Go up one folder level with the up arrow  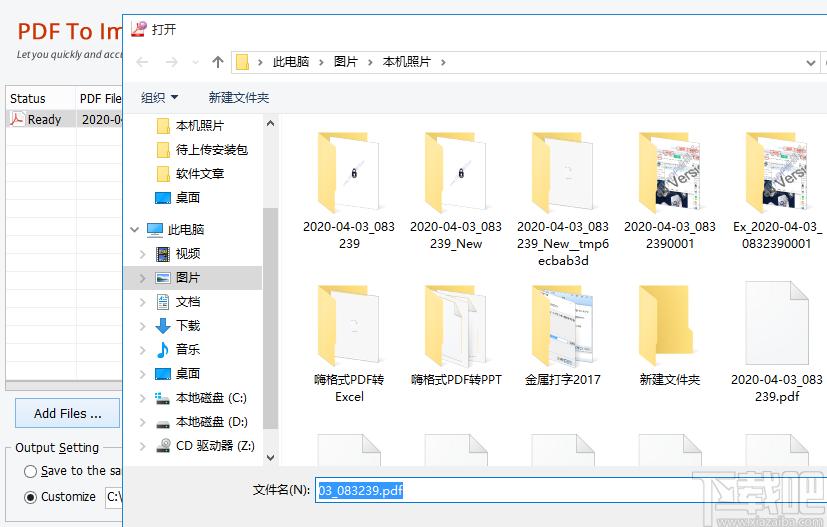(218, 62)
